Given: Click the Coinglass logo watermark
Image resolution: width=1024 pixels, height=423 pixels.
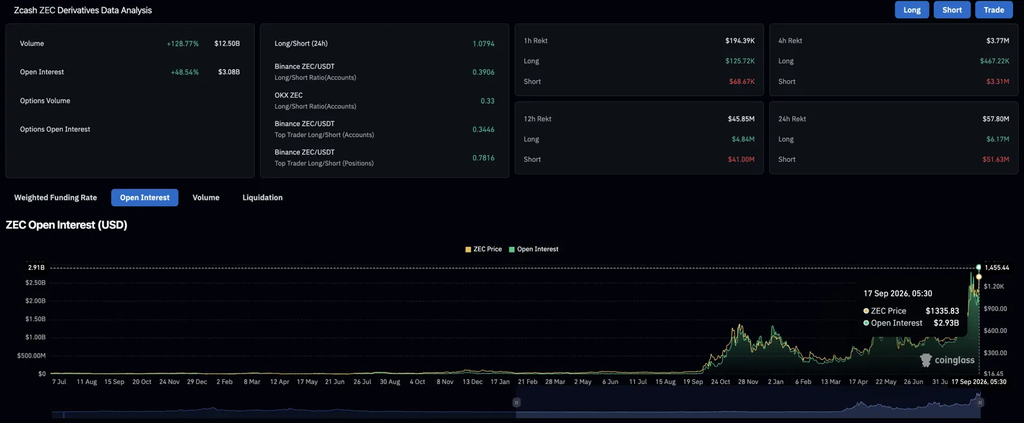Looking at the screenshot, I should pos(947,360).
